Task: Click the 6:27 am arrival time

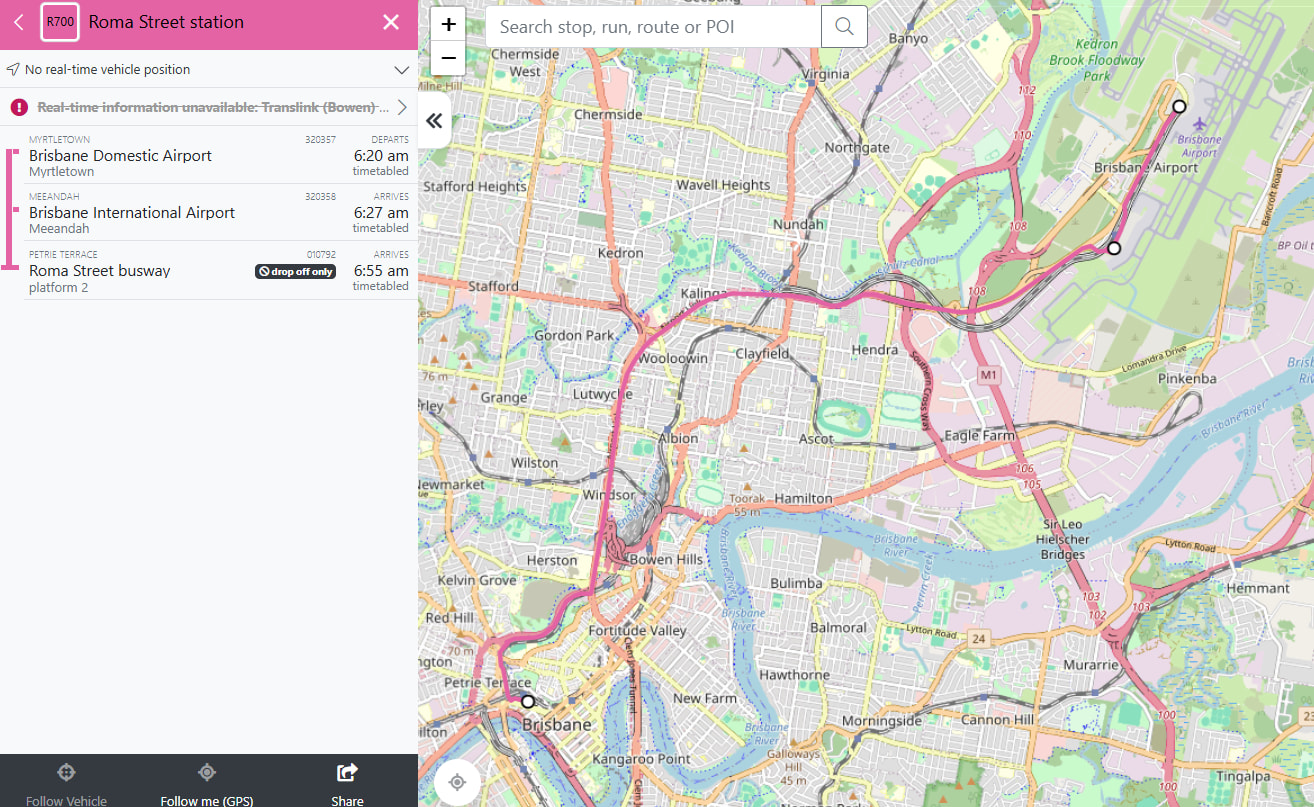Action: pyautogui.click(x=381, y=213)
